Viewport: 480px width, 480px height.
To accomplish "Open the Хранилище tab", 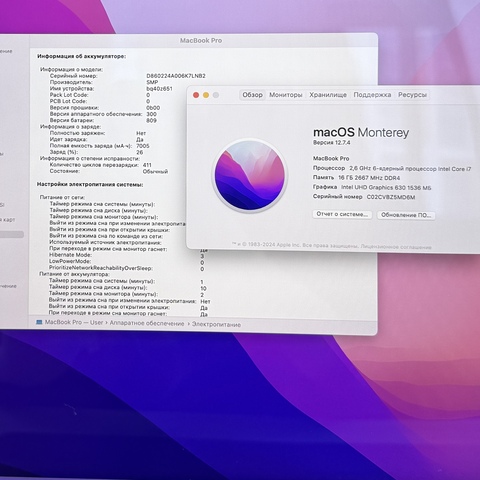I will [328, 95].
